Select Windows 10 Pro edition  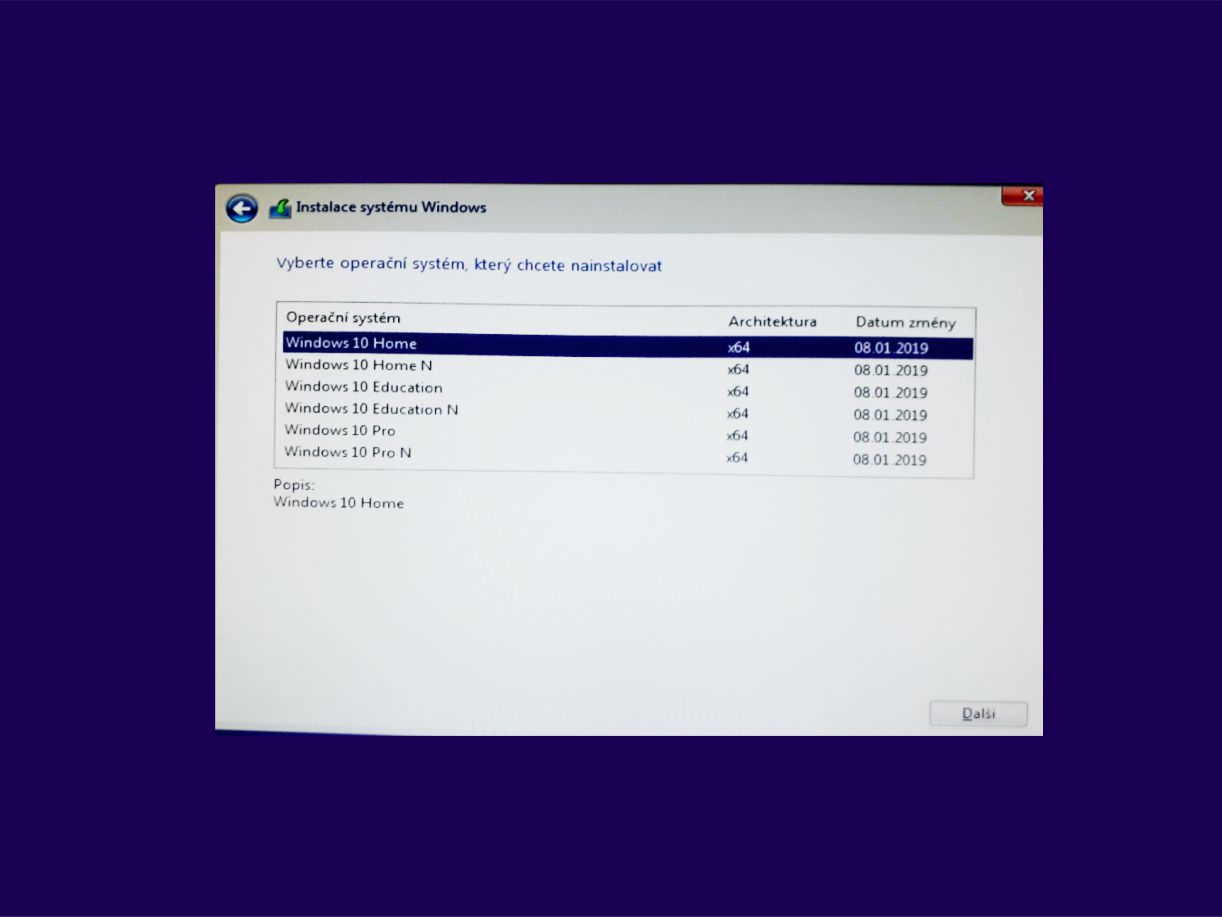pyautogui.click(x=340, y=430)
